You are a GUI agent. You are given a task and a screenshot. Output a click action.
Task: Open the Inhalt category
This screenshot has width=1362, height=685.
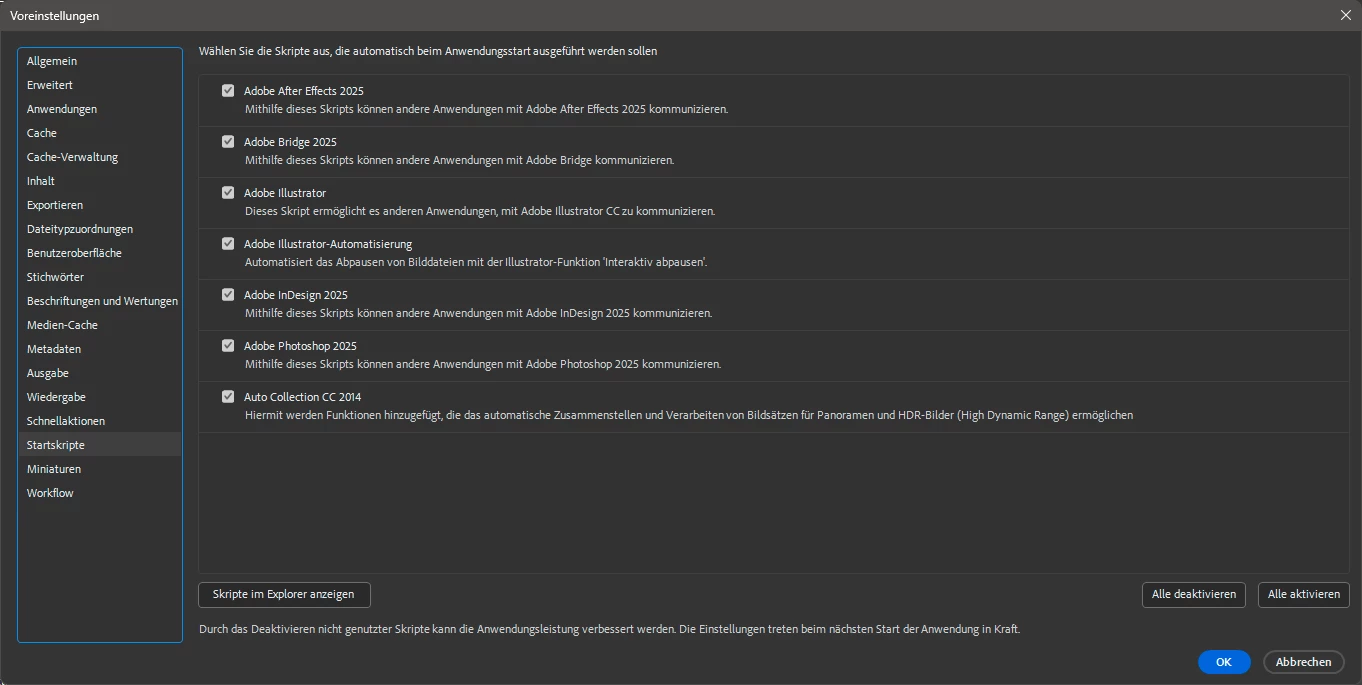pyautogui.click(x=100, y=181)
